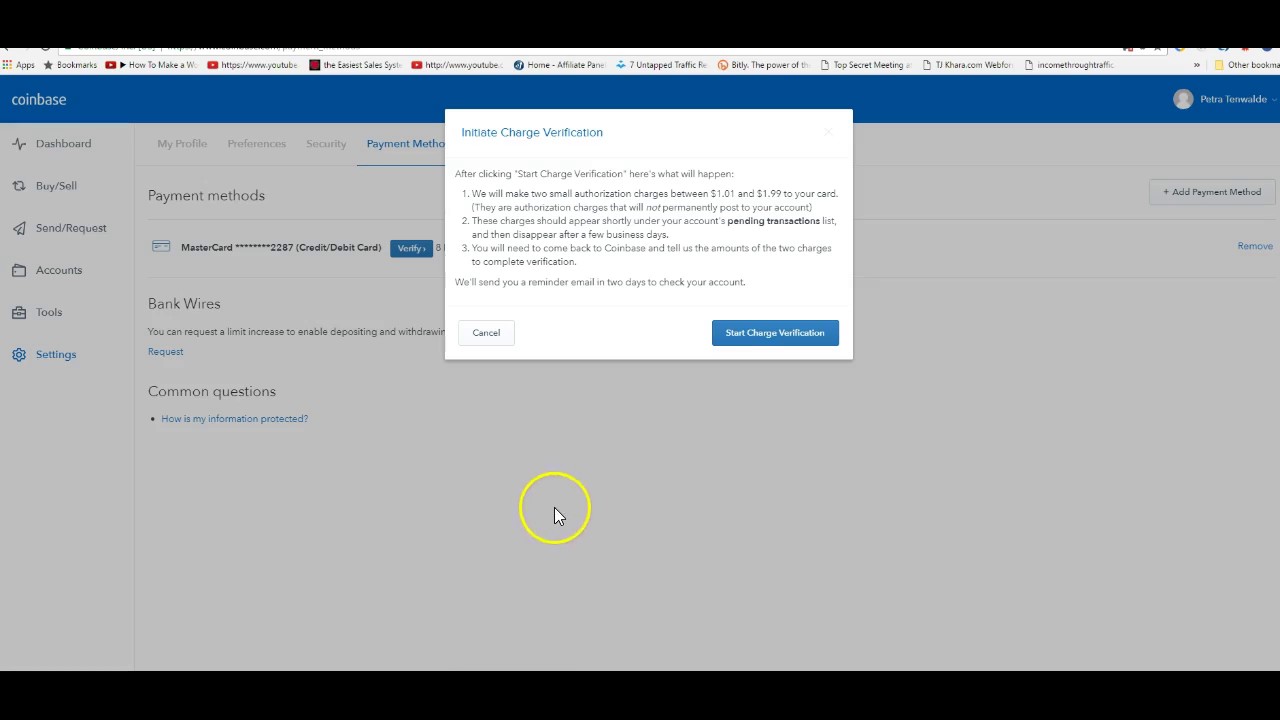Close the Initiate Charge Verification dialog
The height and width of the screenshot is (720, 1280).
pyautogui.click(x=828, y=132)
